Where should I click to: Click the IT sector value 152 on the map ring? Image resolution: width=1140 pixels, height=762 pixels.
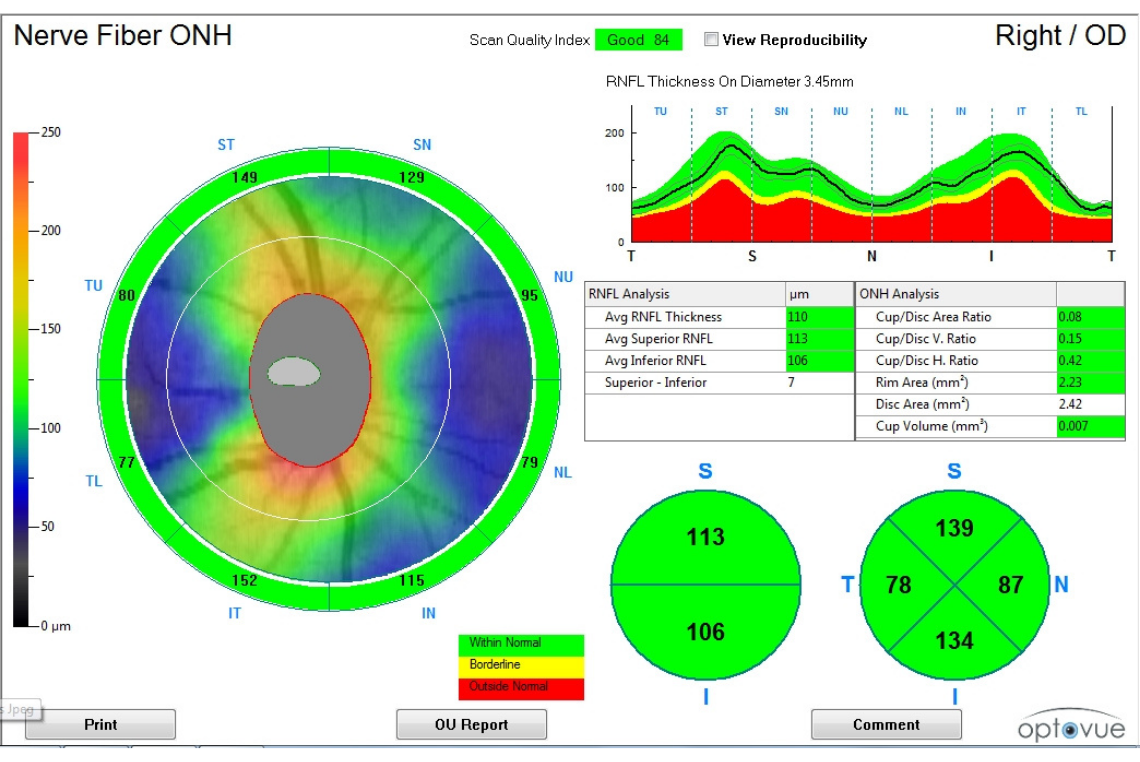coord(244,580)
